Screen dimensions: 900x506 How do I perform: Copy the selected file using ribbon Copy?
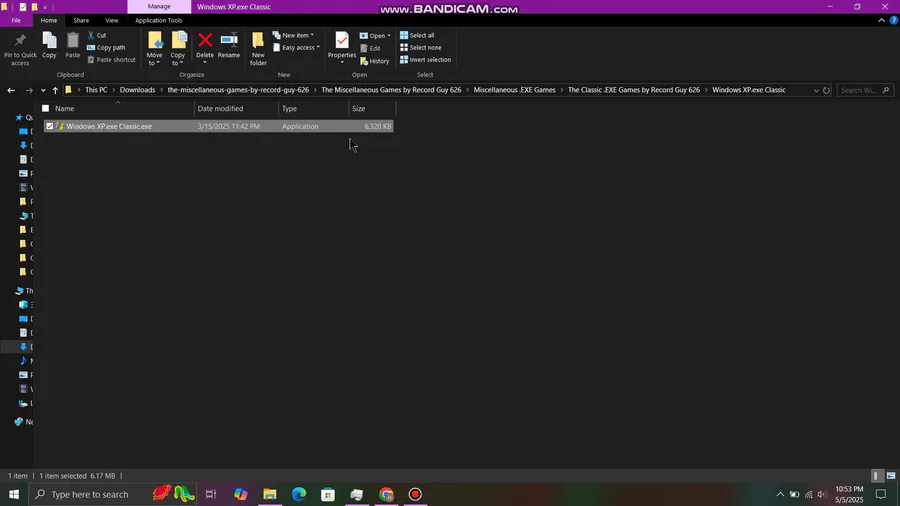(x=49, y=46)
